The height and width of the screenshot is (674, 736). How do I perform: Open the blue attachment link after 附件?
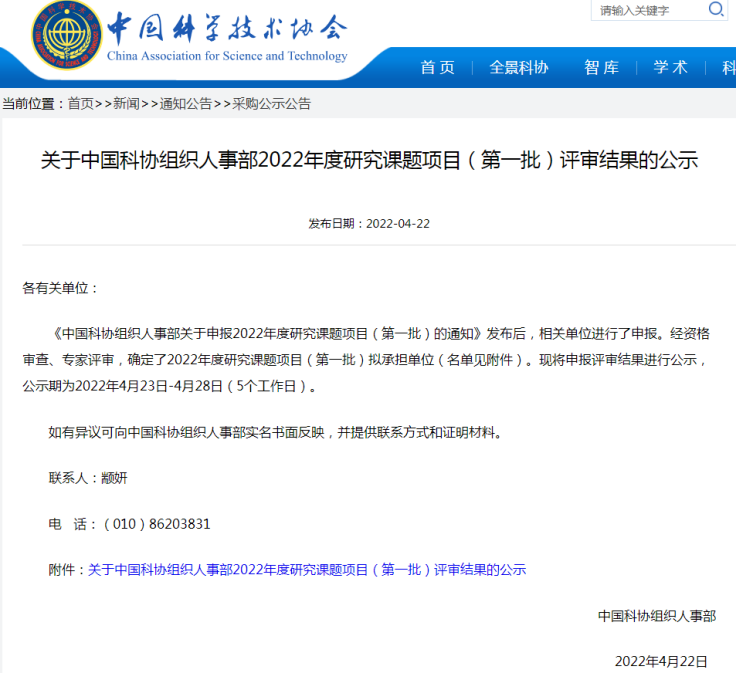(306, 570)
